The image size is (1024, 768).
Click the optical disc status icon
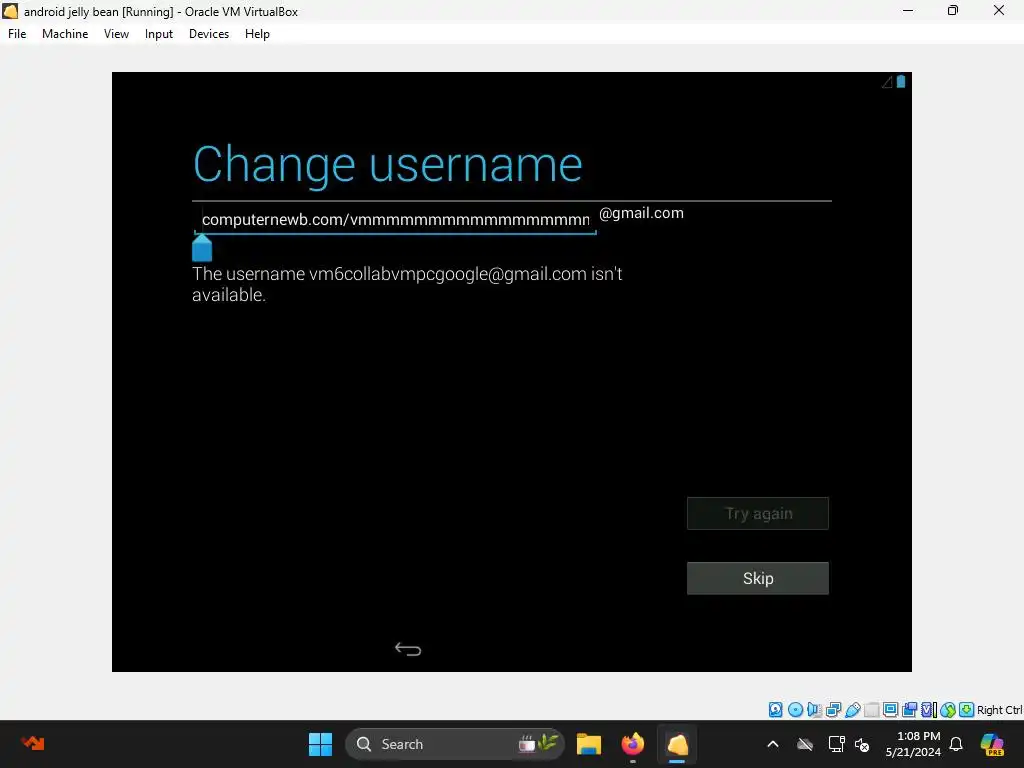[x=795, y=710]
